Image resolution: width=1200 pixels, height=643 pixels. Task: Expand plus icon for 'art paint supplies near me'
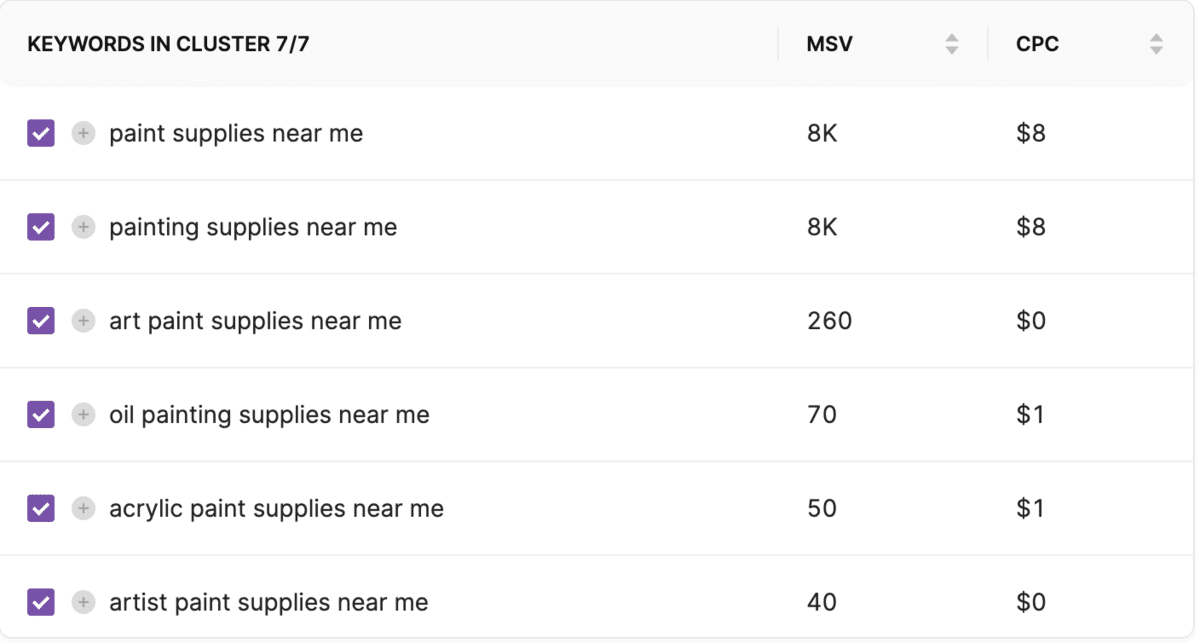point(84,321)
